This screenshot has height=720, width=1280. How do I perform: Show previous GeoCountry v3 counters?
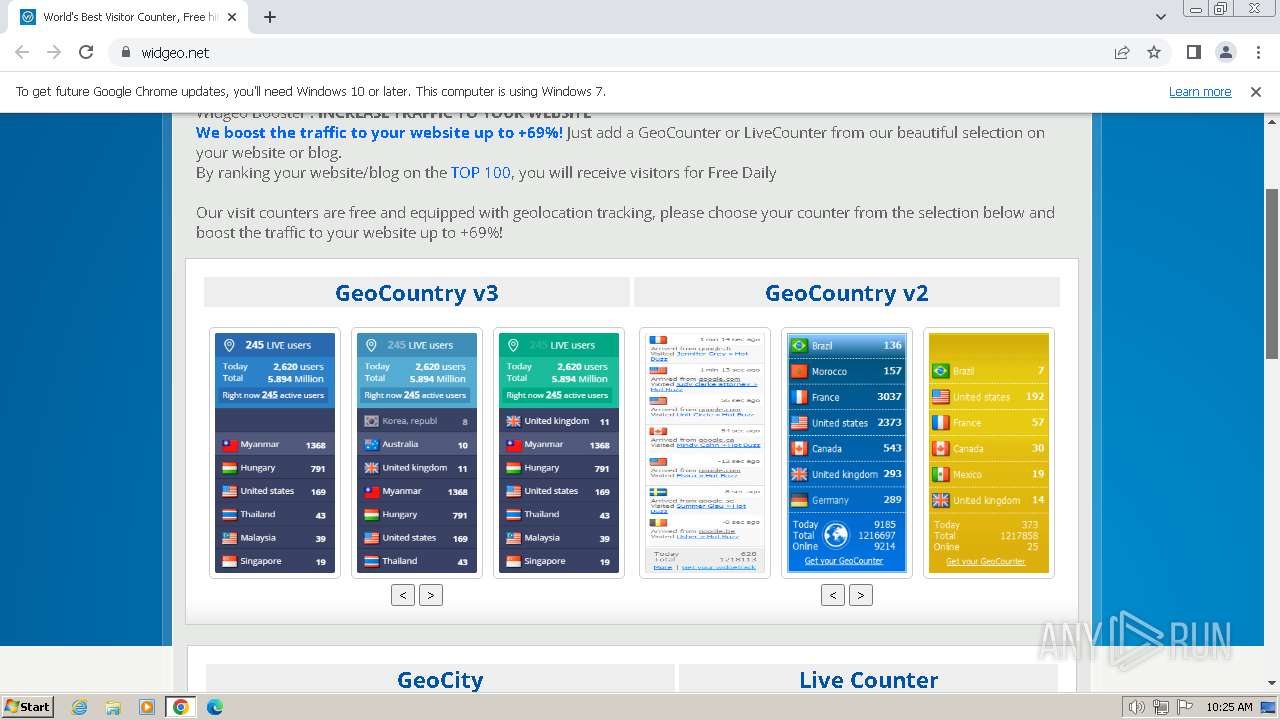403,595
